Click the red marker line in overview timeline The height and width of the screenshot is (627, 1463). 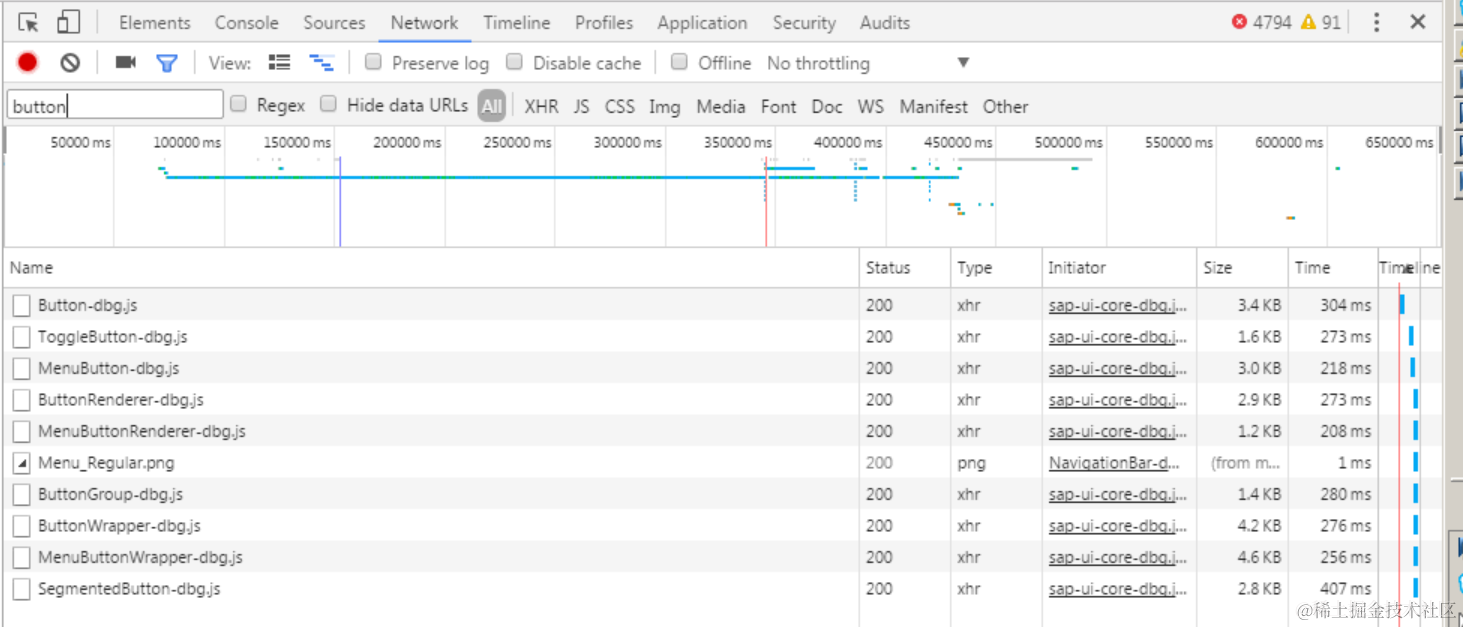766,200
